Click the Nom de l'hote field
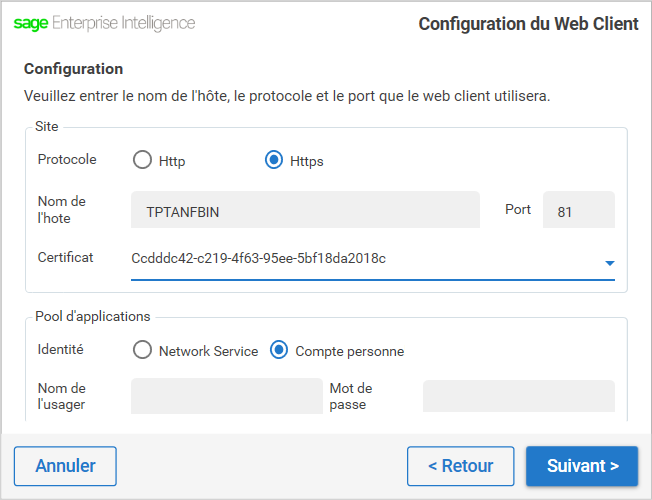Image resolution: width=652 pixels, height=500 pixels. click(x=305, y=211)
